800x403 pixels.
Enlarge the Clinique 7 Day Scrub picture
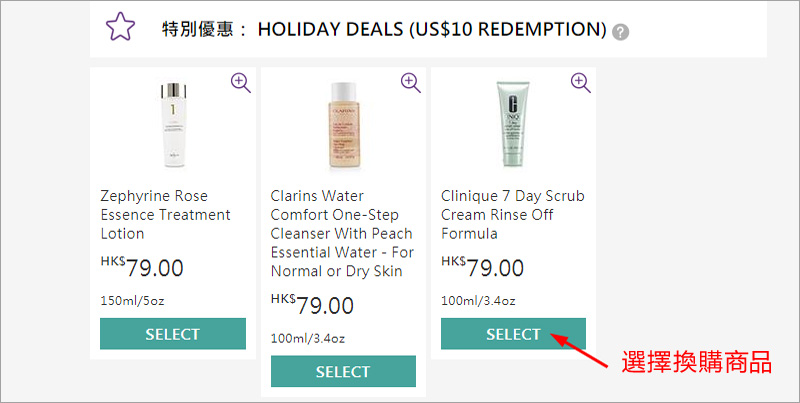(581, 82)
